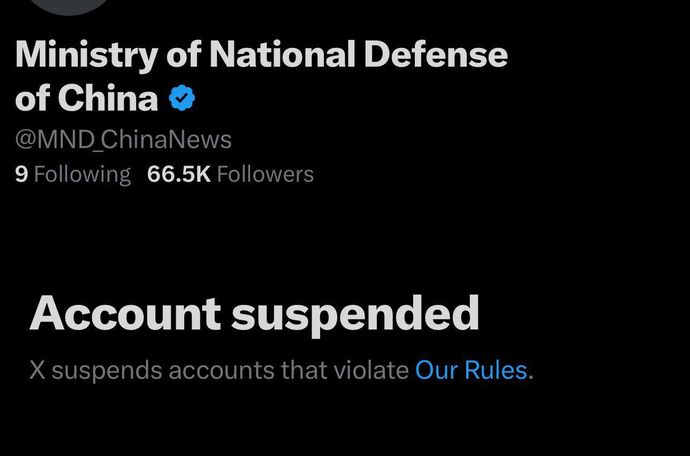Click the blue verified checkmark badge
This screenshot has height=456, width=690.
point(181,98)
